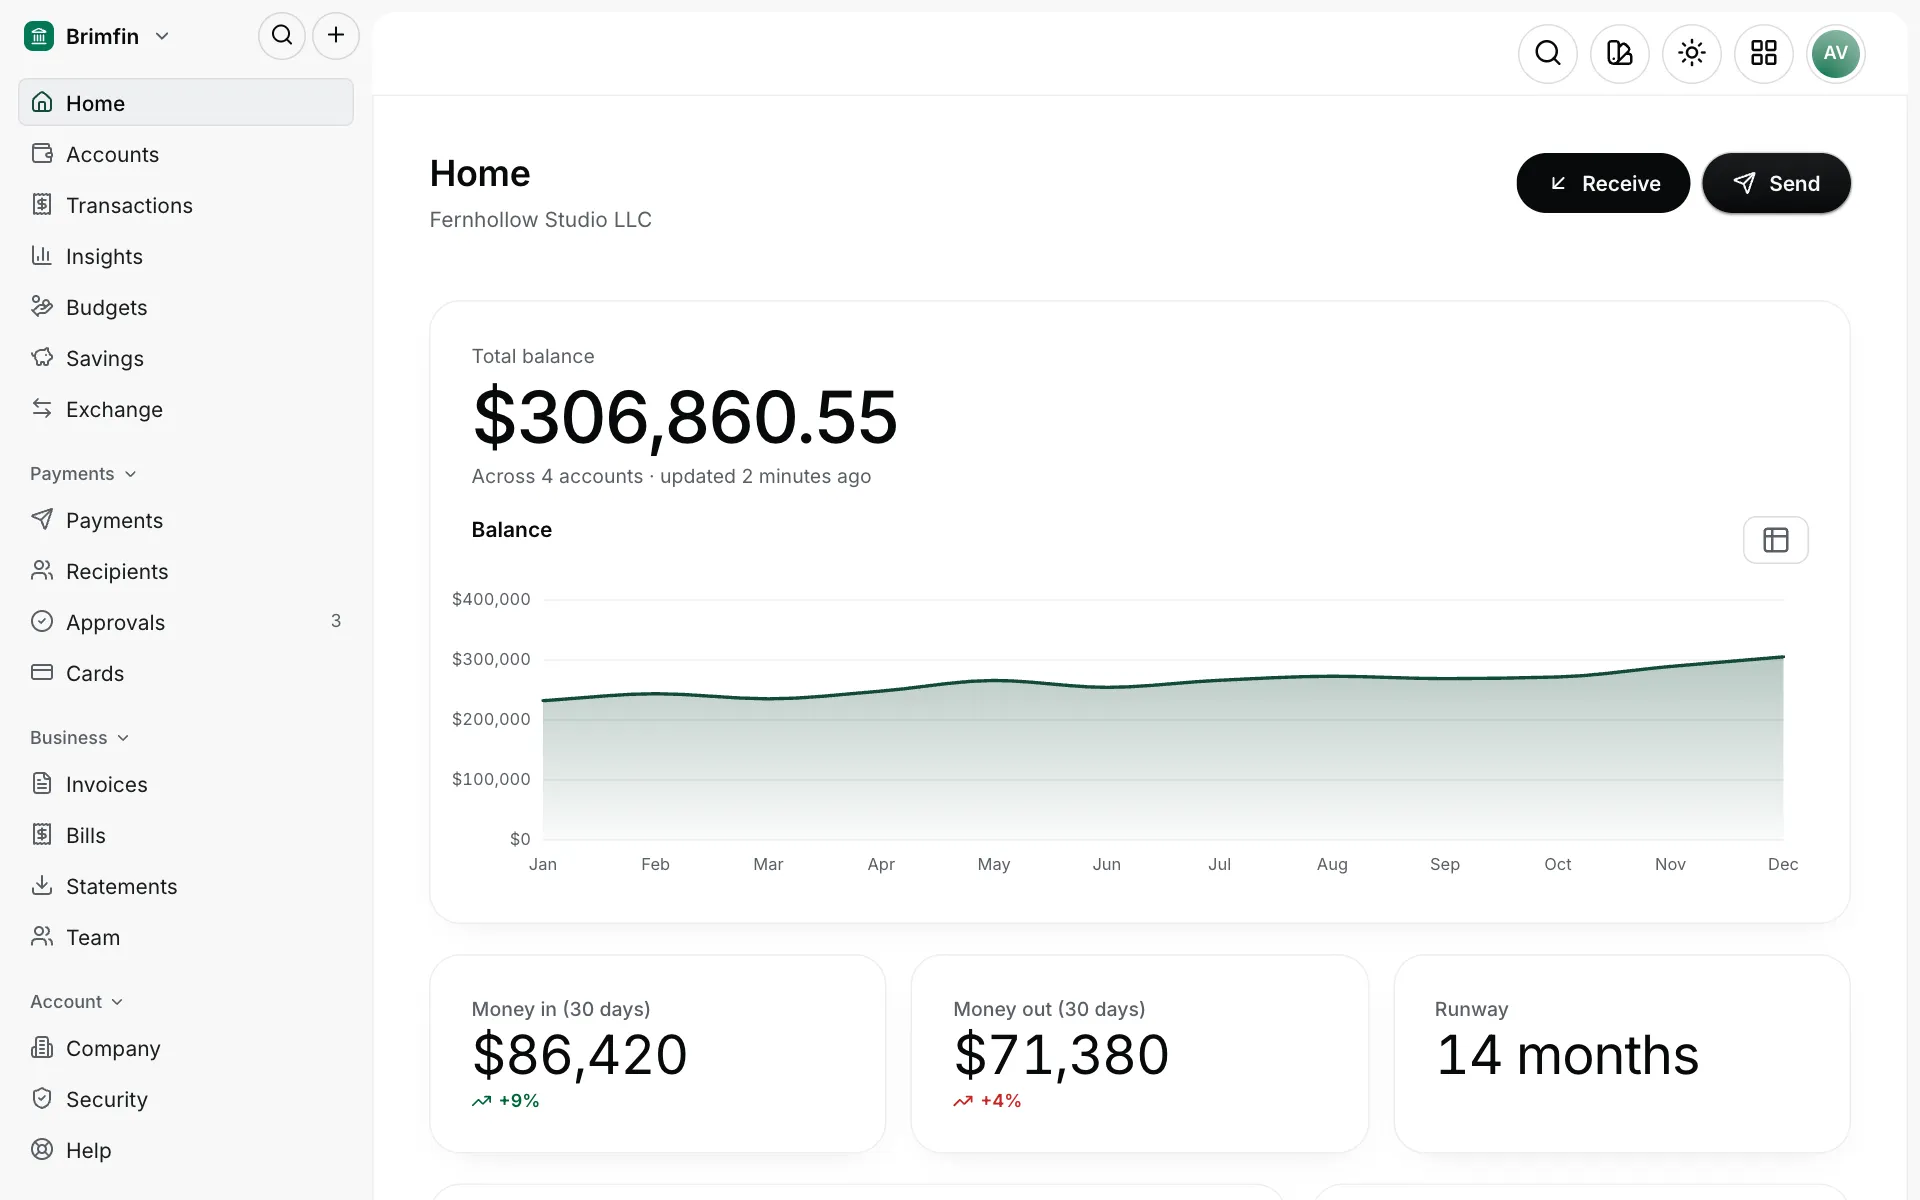Click the Send button
Image resolution: width=1920 pixels, height=1200 pixels.
pos(1776,183)
